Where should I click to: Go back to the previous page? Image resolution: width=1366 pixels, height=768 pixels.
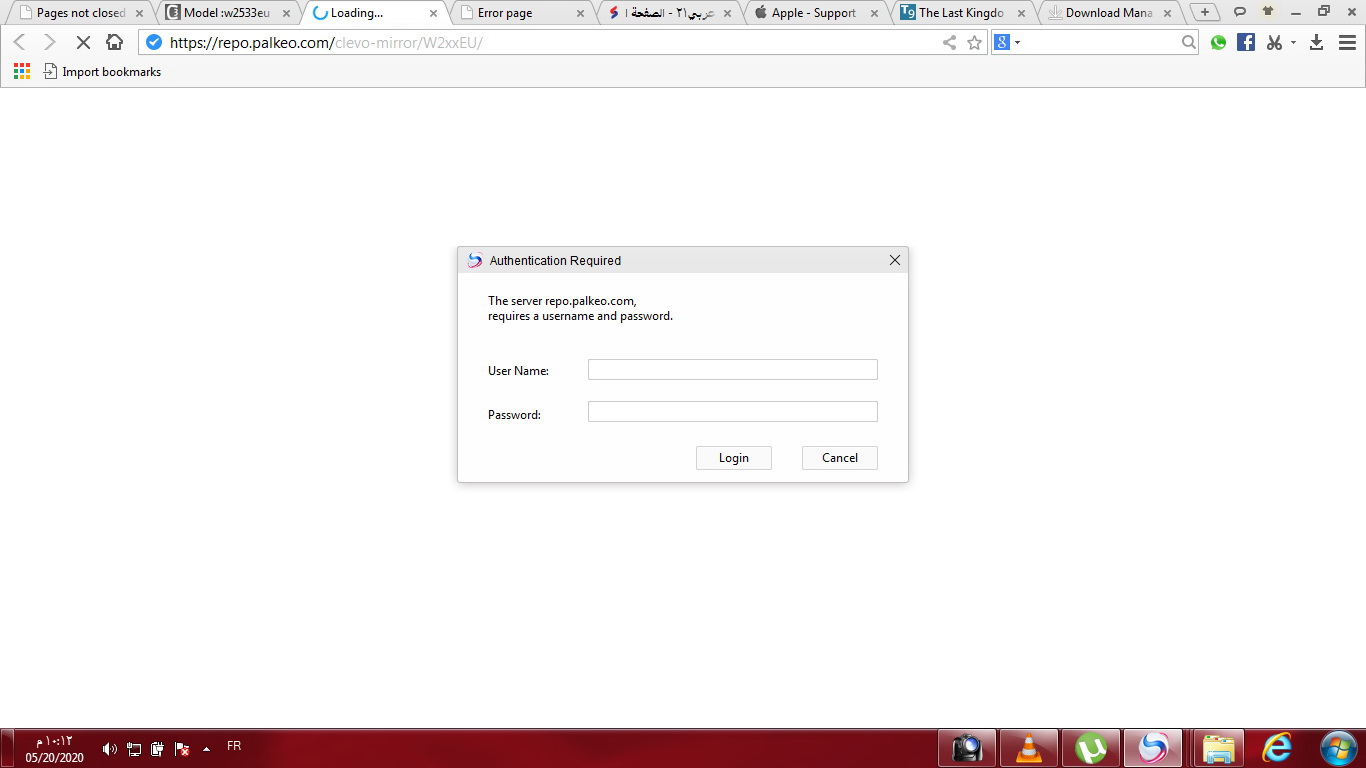coord(19,43)
